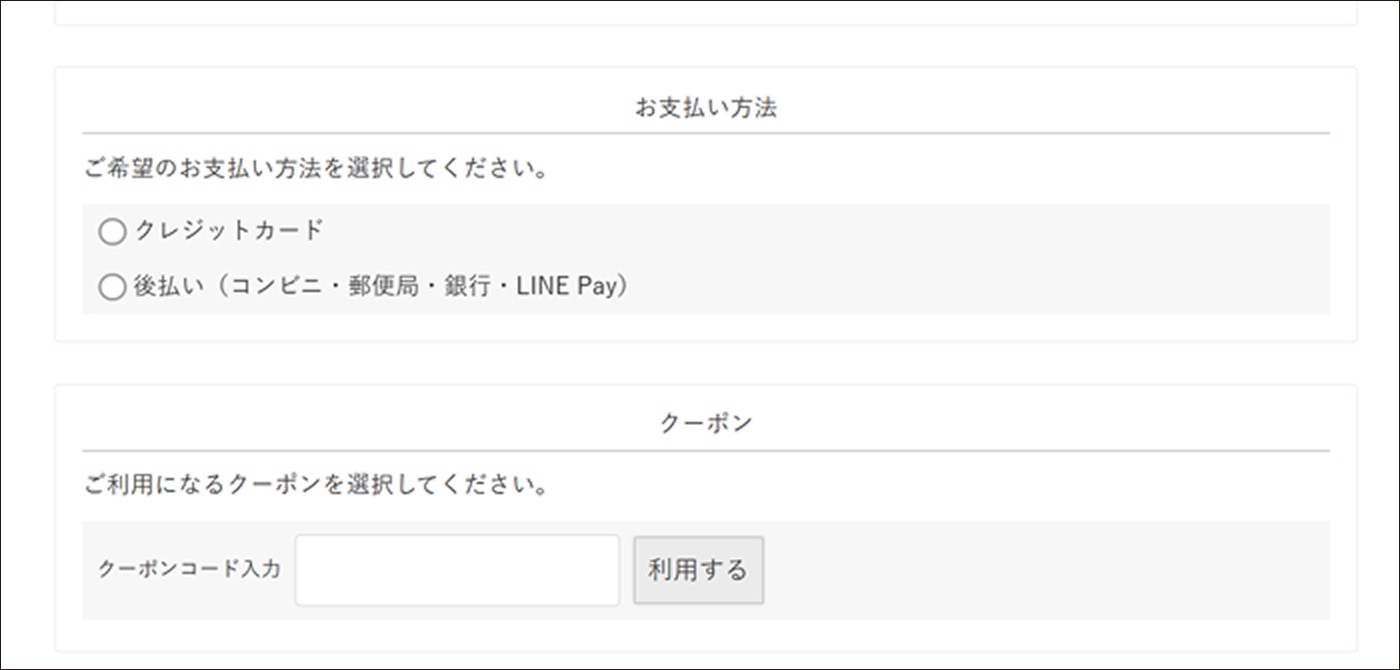Click the クーポン section heading
The image size is (1400, 670).
click(705, 423)
